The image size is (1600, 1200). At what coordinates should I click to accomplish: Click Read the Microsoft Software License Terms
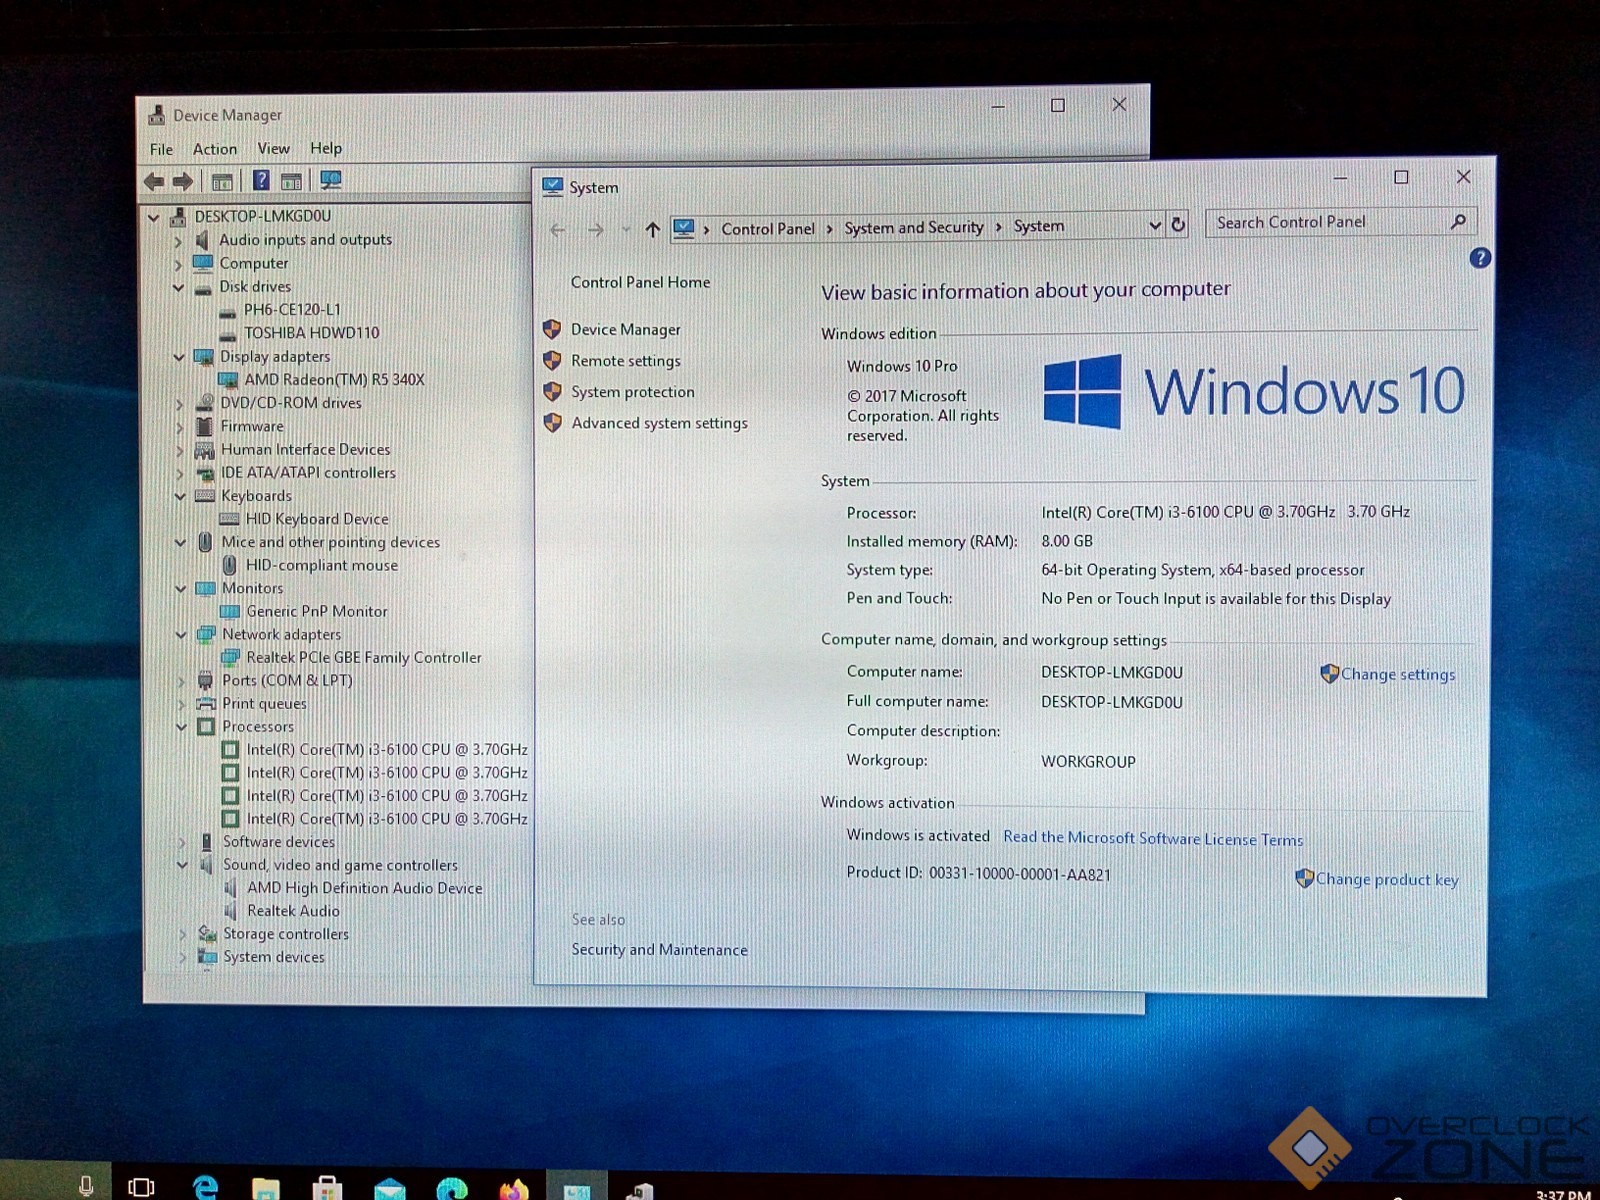(x=1152, y=838)
